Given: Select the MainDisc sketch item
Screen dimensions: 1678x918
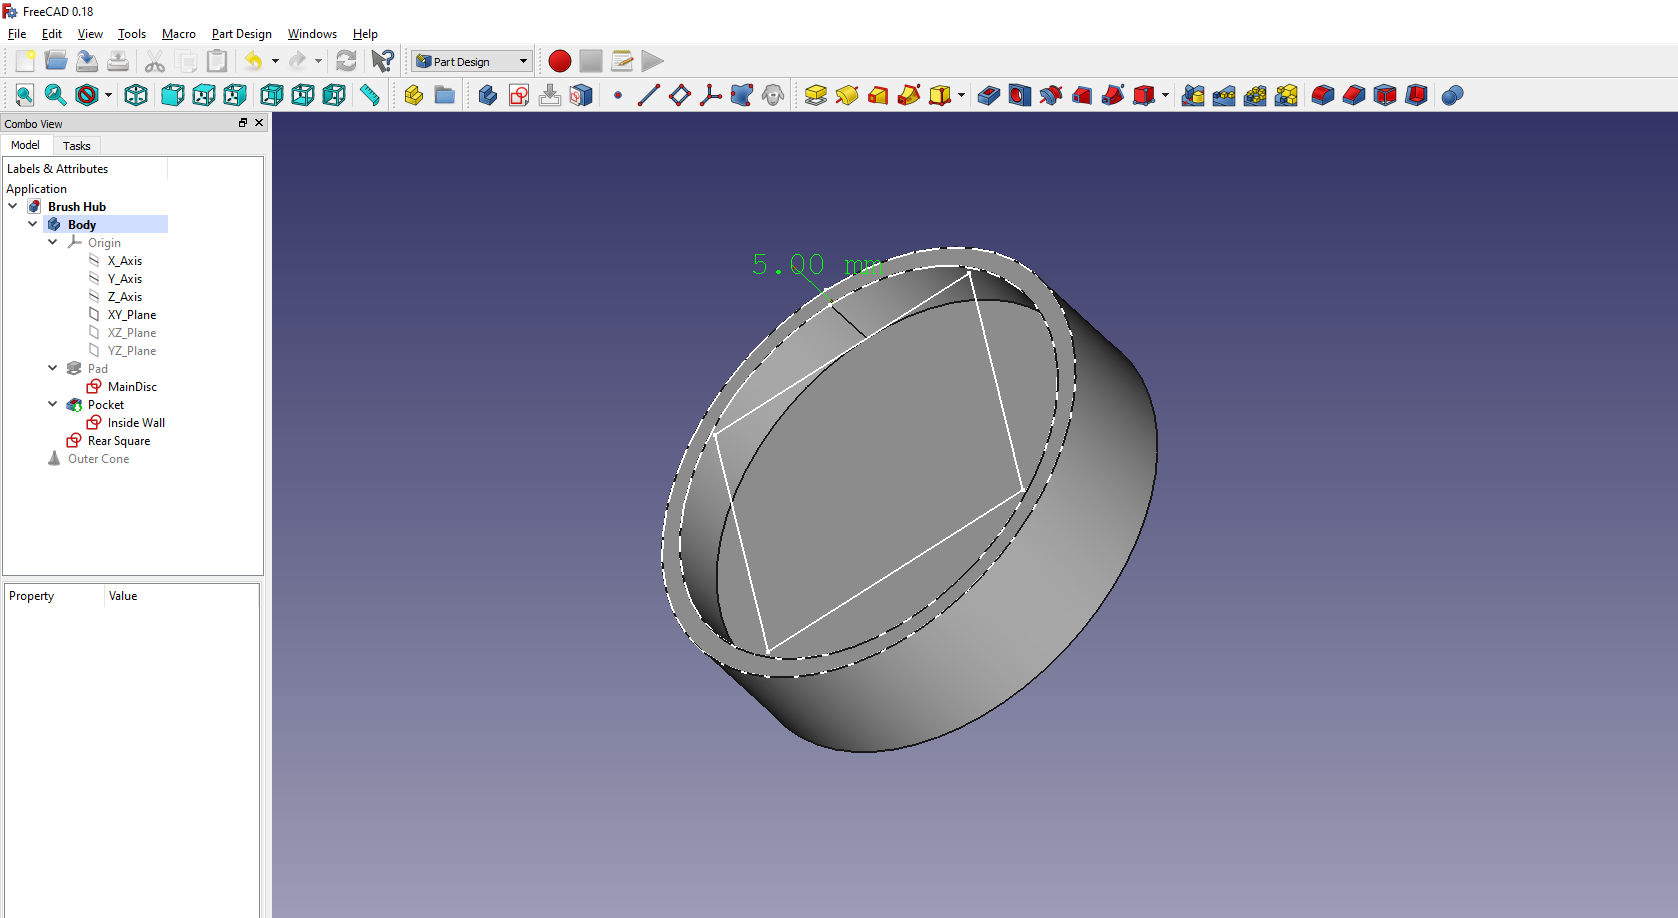Looking at the screenshot, I should point(132,387).
